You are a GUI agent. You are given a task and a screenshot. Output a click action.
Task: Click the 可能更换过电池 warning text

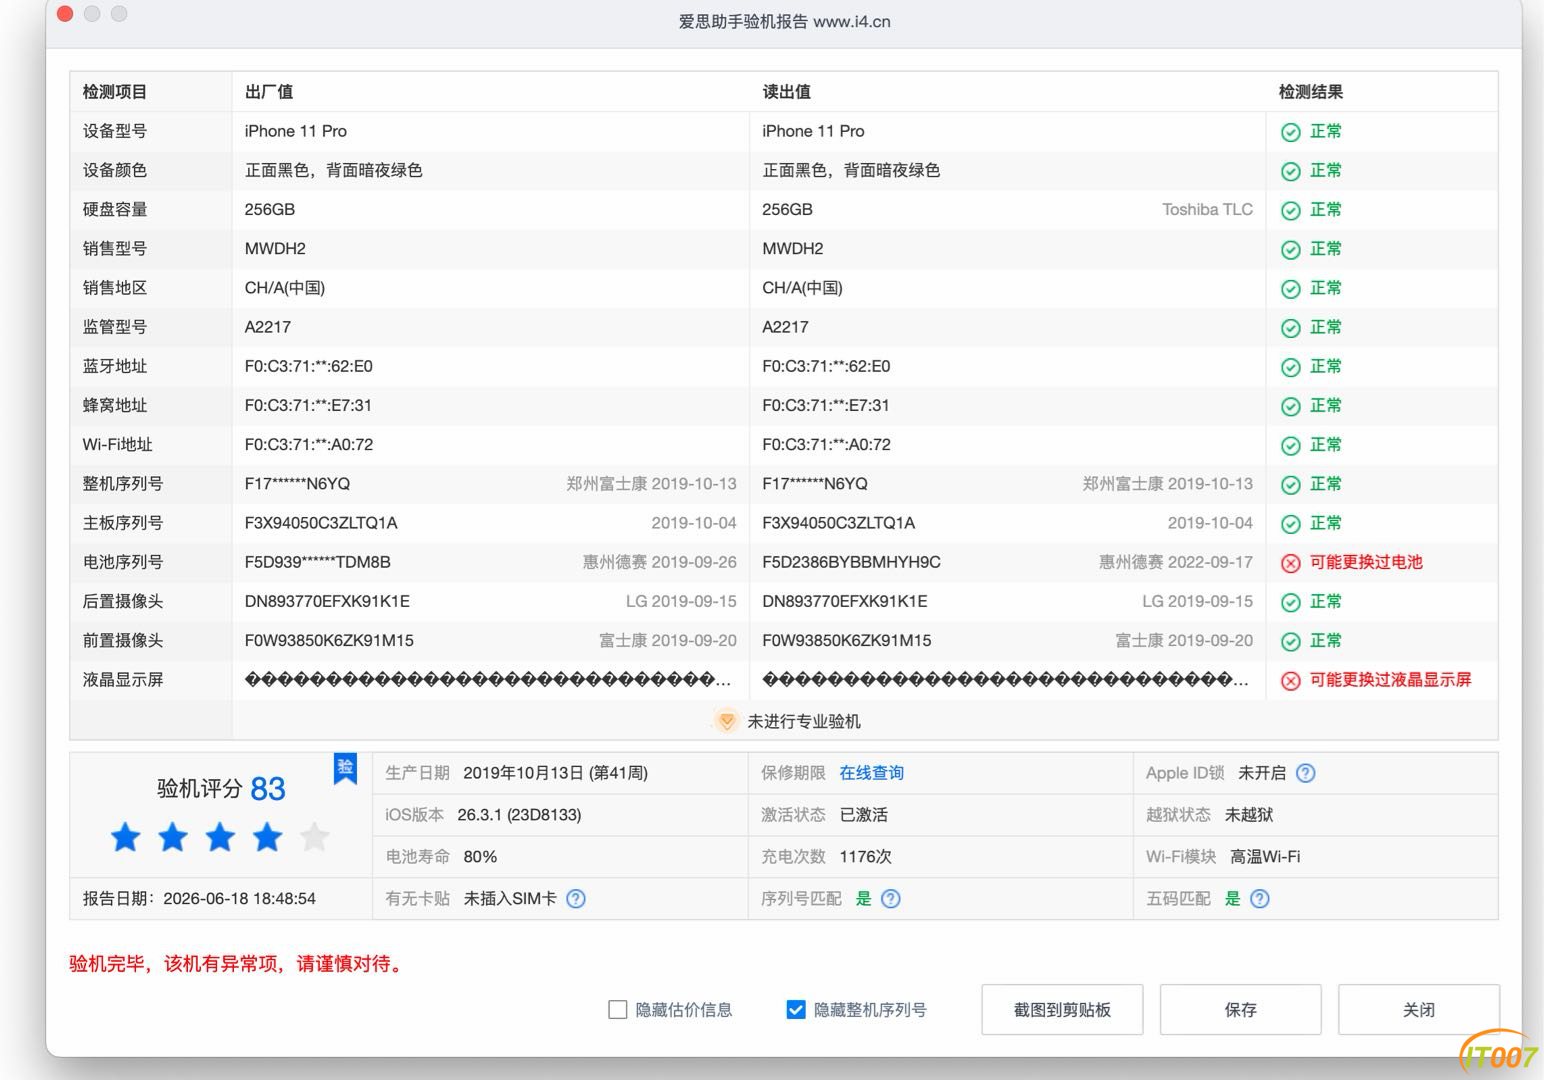tap(1366, 562)
